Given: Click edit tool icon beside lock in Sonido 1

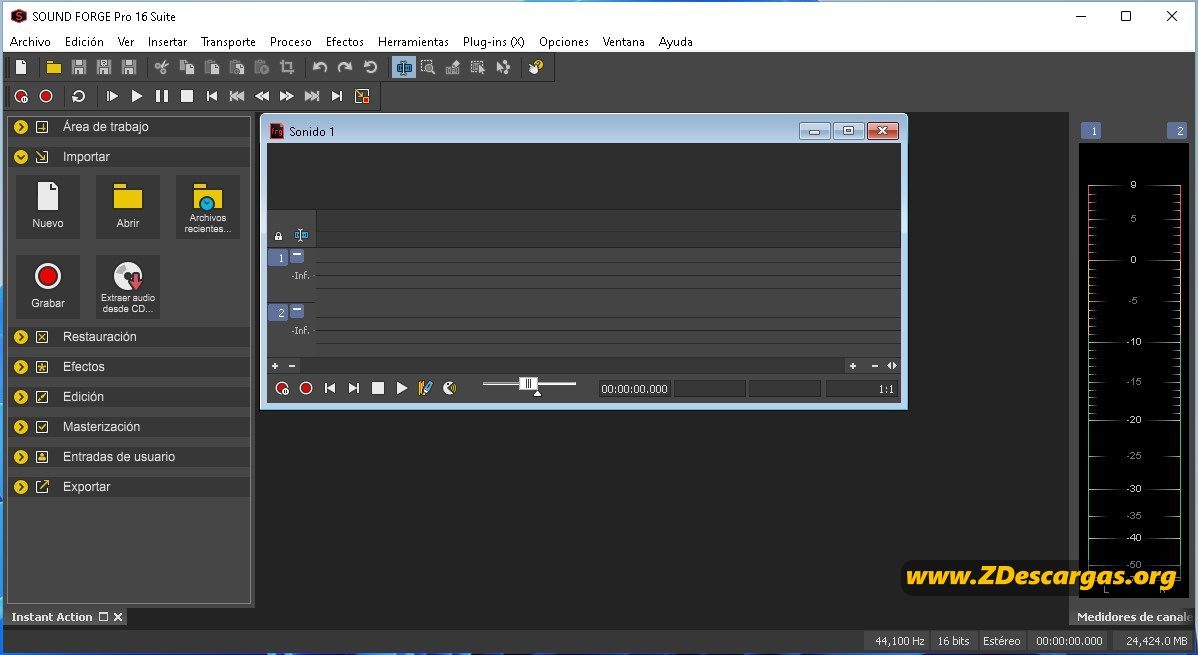Looking at the screenshot, I should pos(301,235).
